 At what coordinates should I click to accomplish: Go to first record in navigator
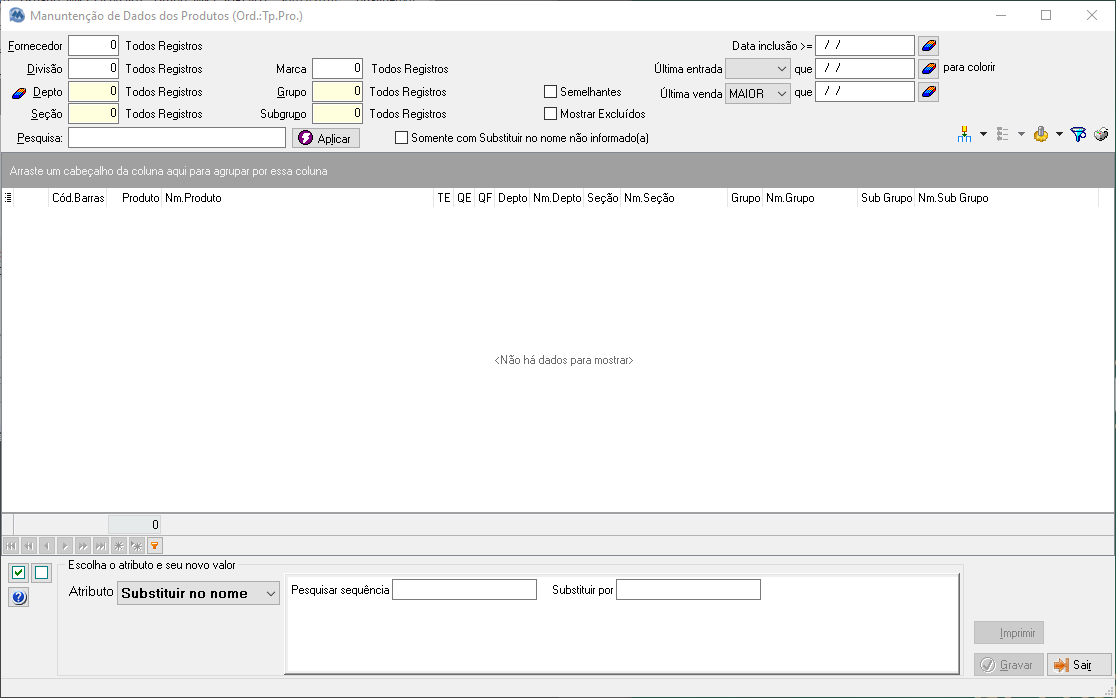click(11, 546)
